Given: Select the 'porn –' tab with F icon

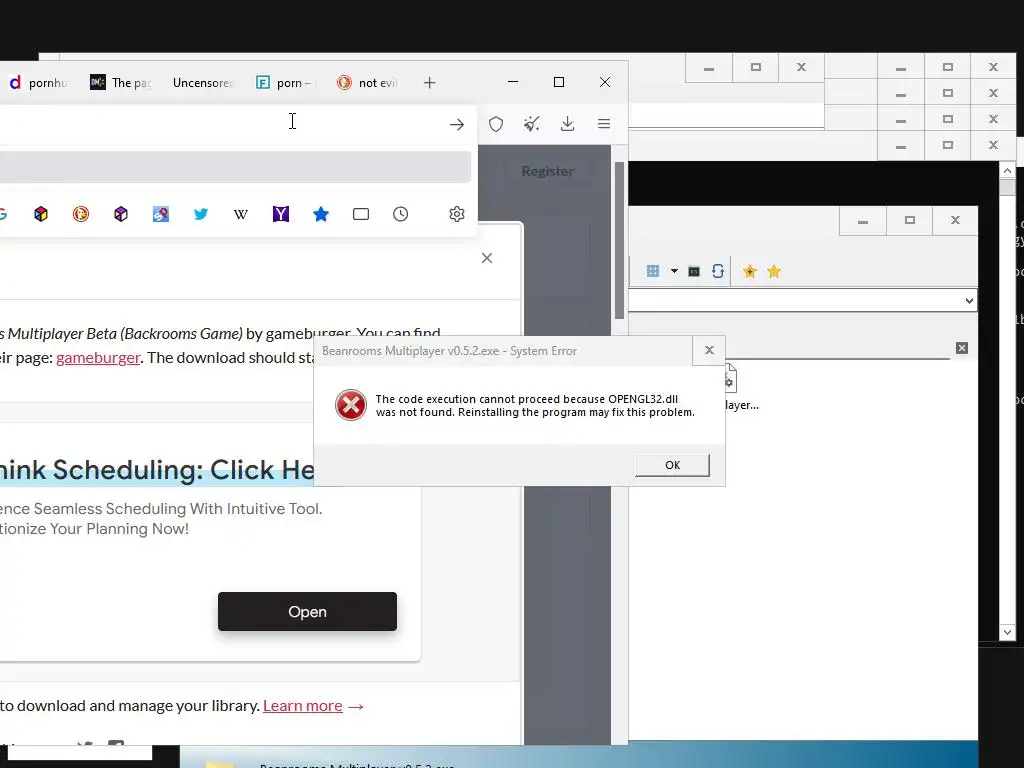Looking at the screenshot, I should point(285,83).
